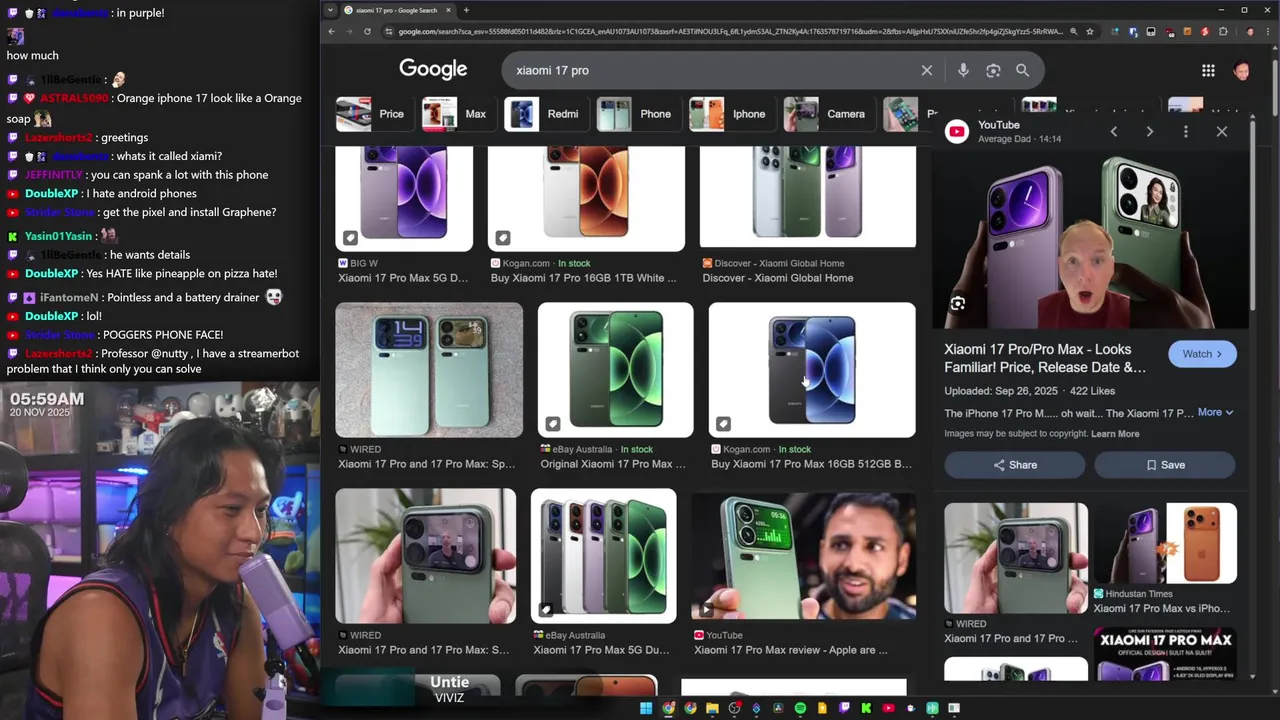Open the Kogan white and orange Xiaomi 17 Pro thumbnail
Viewport: 1280px width, 720px height.
point(586,198)
